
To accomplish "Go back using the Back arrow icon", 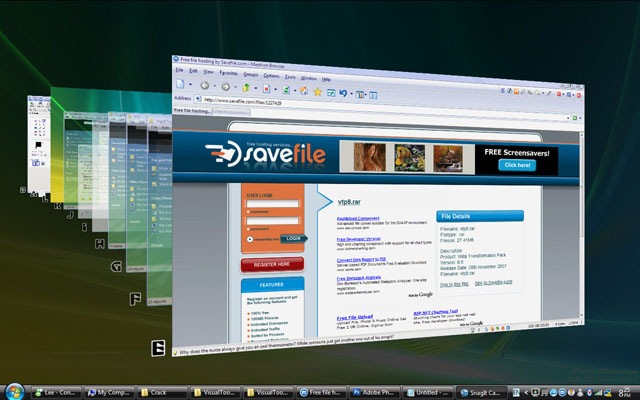I will (204, 85).
